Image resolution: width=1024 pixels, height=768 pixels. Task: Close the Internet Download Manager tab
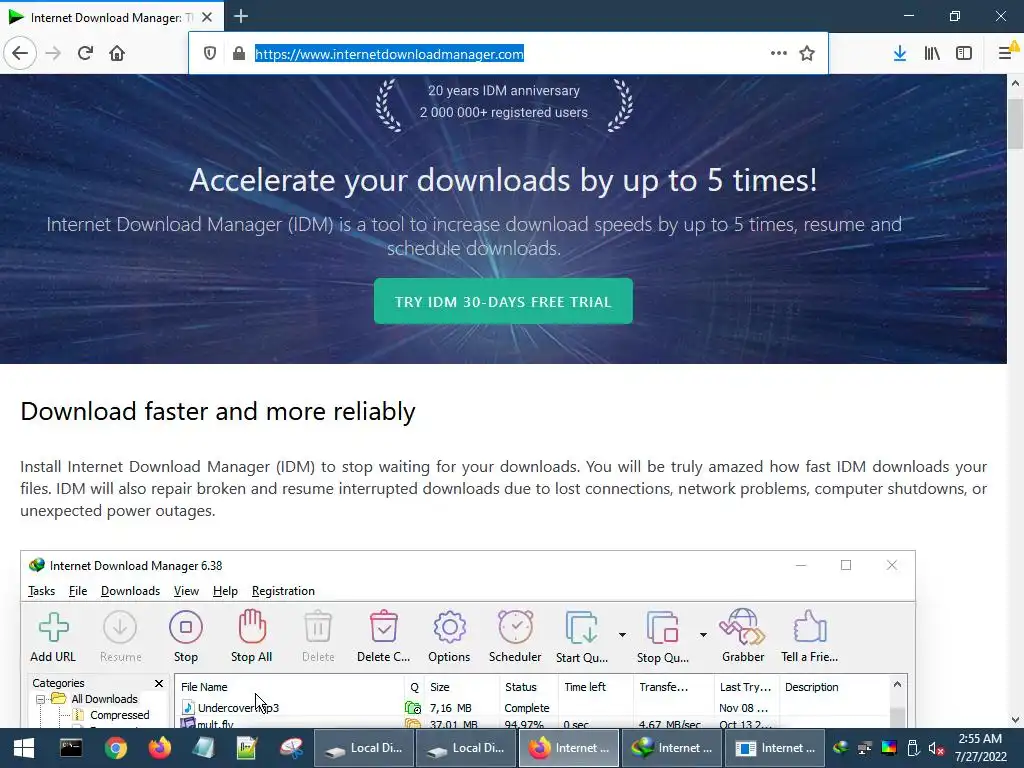(207, 17)
